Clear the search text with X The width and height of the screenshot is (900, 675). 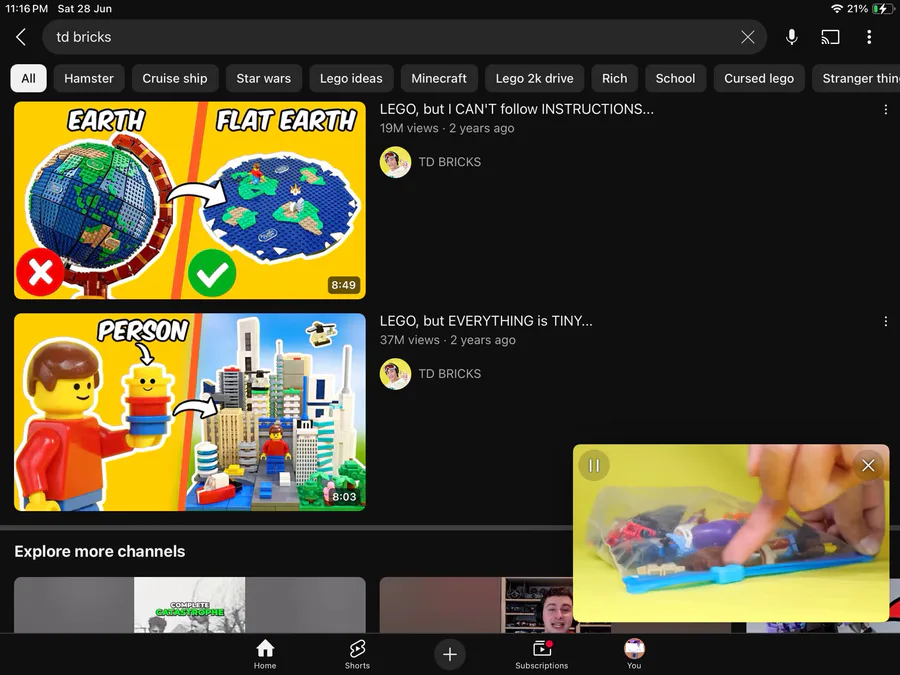747,37
